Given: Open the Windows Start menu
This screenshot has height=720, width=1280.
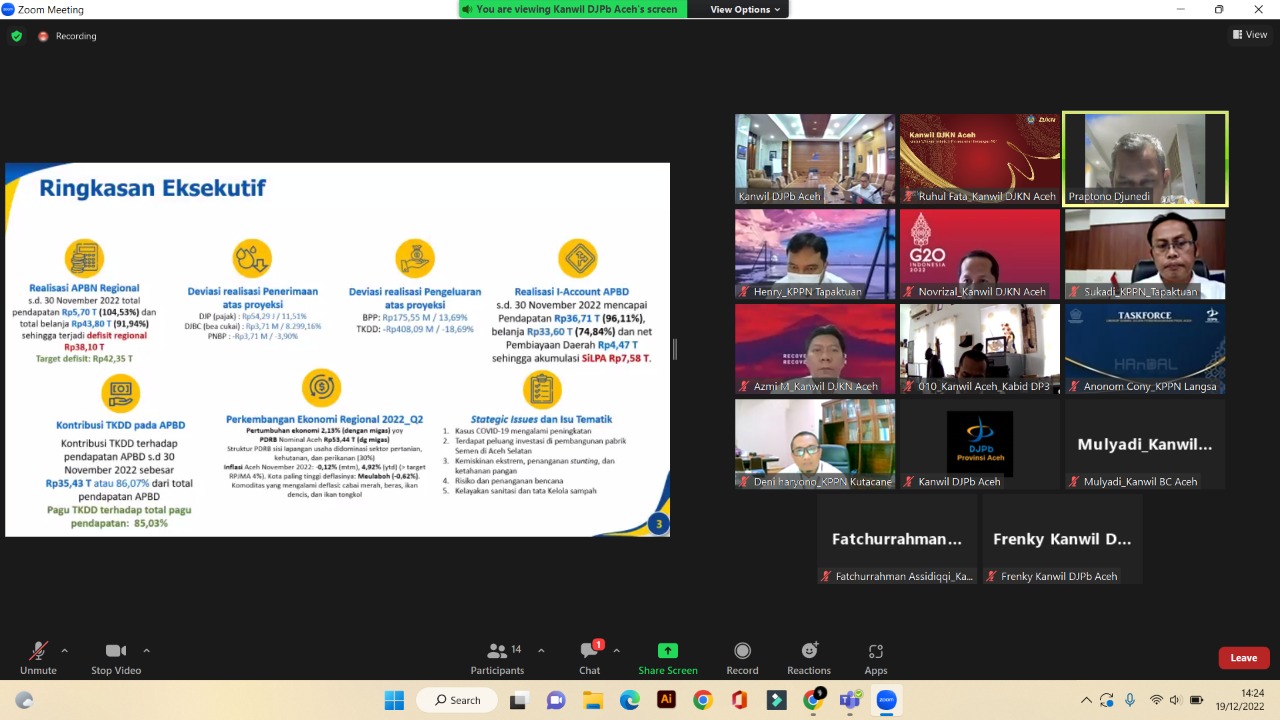Looking at the screenshot, I should [x=394, y=700].
